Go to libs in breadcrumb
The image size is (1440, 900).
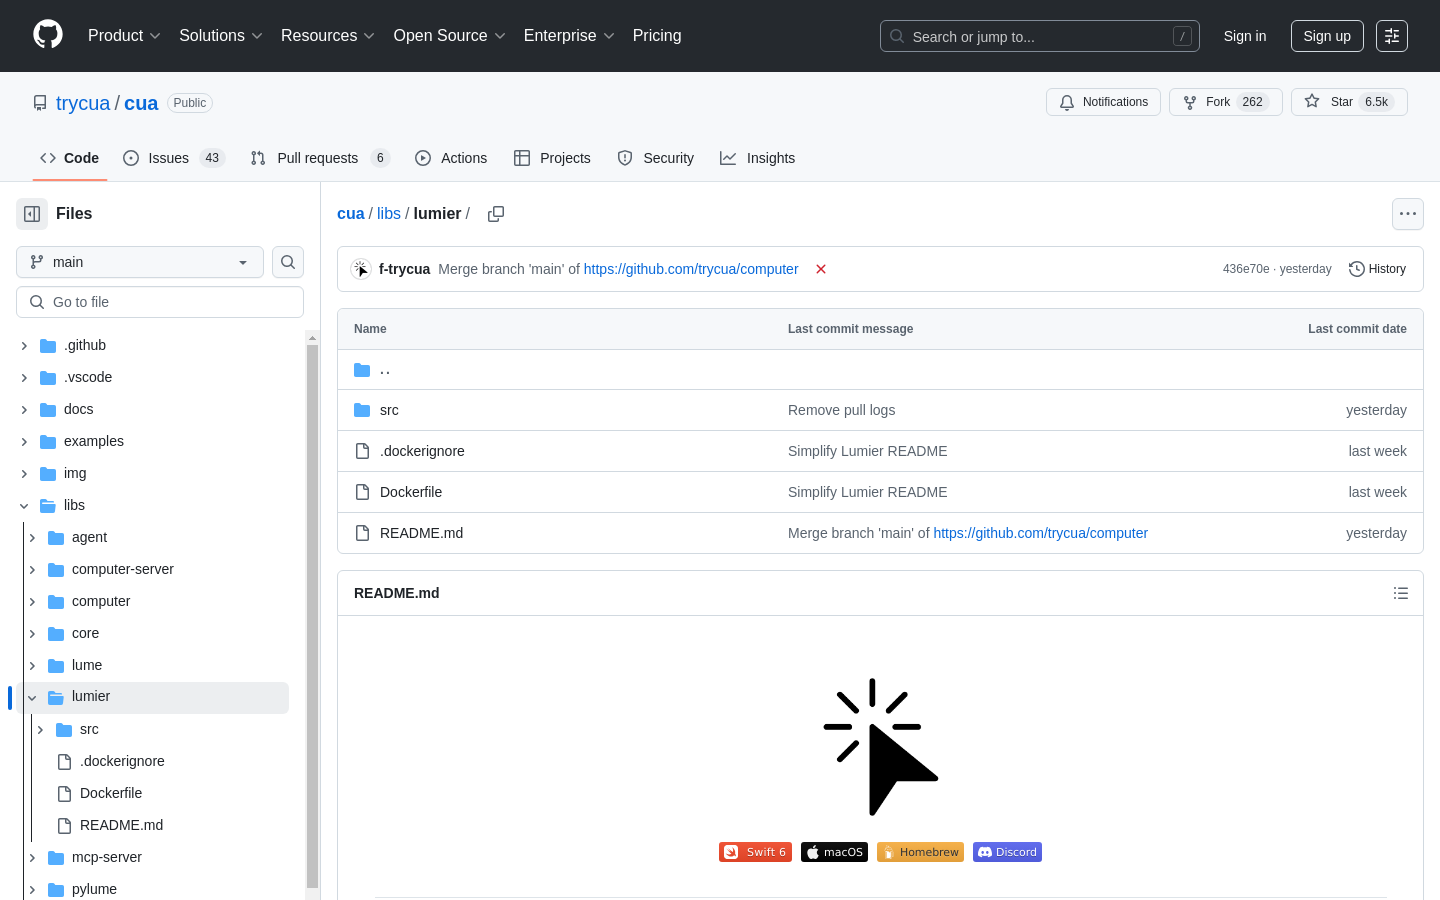click(389, 214)
